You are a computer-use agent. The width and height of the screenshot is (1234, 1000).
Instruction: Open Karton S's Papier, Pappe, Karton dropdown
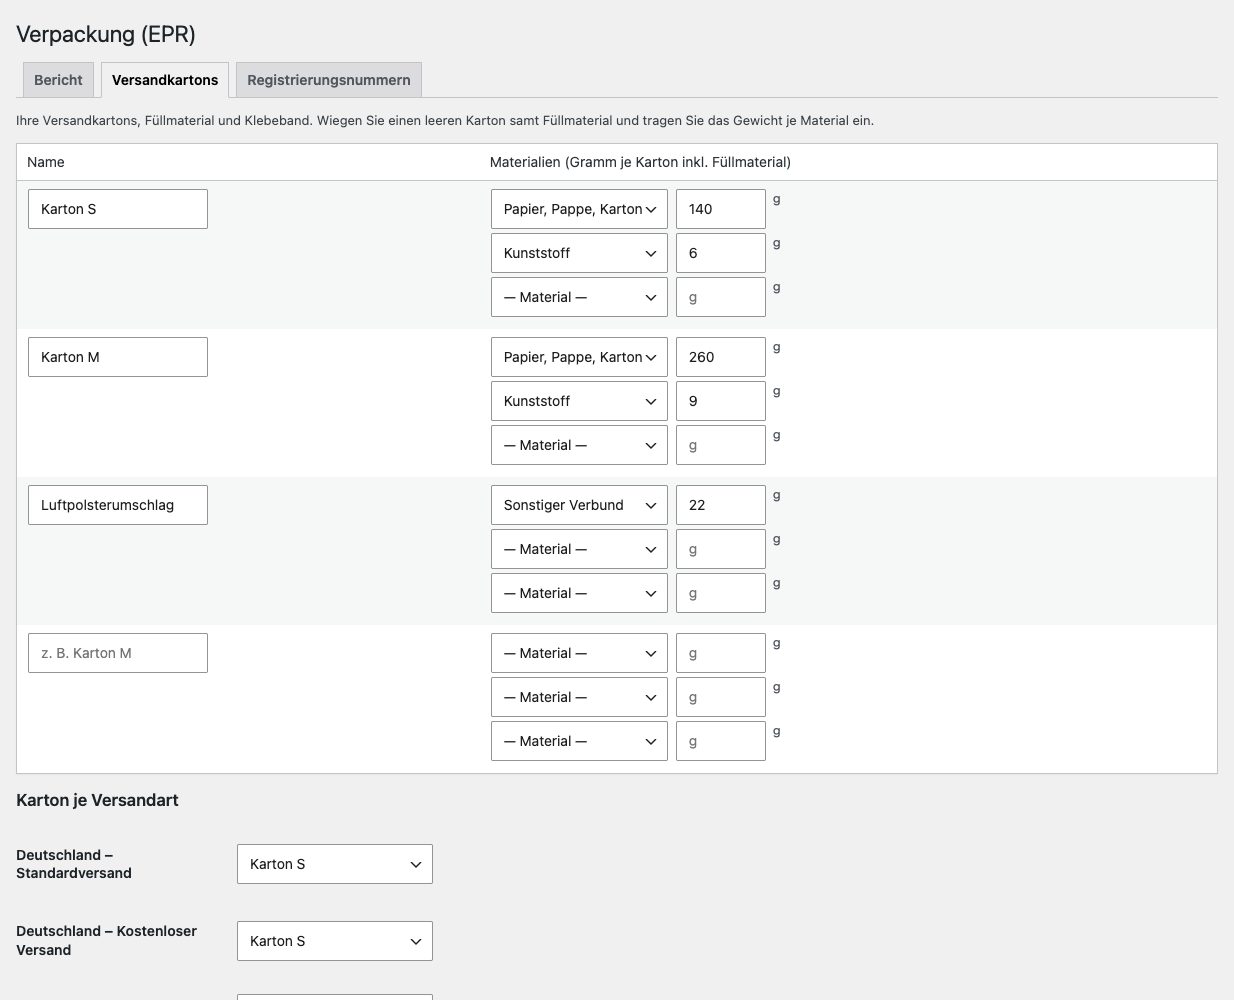point(579,209)
